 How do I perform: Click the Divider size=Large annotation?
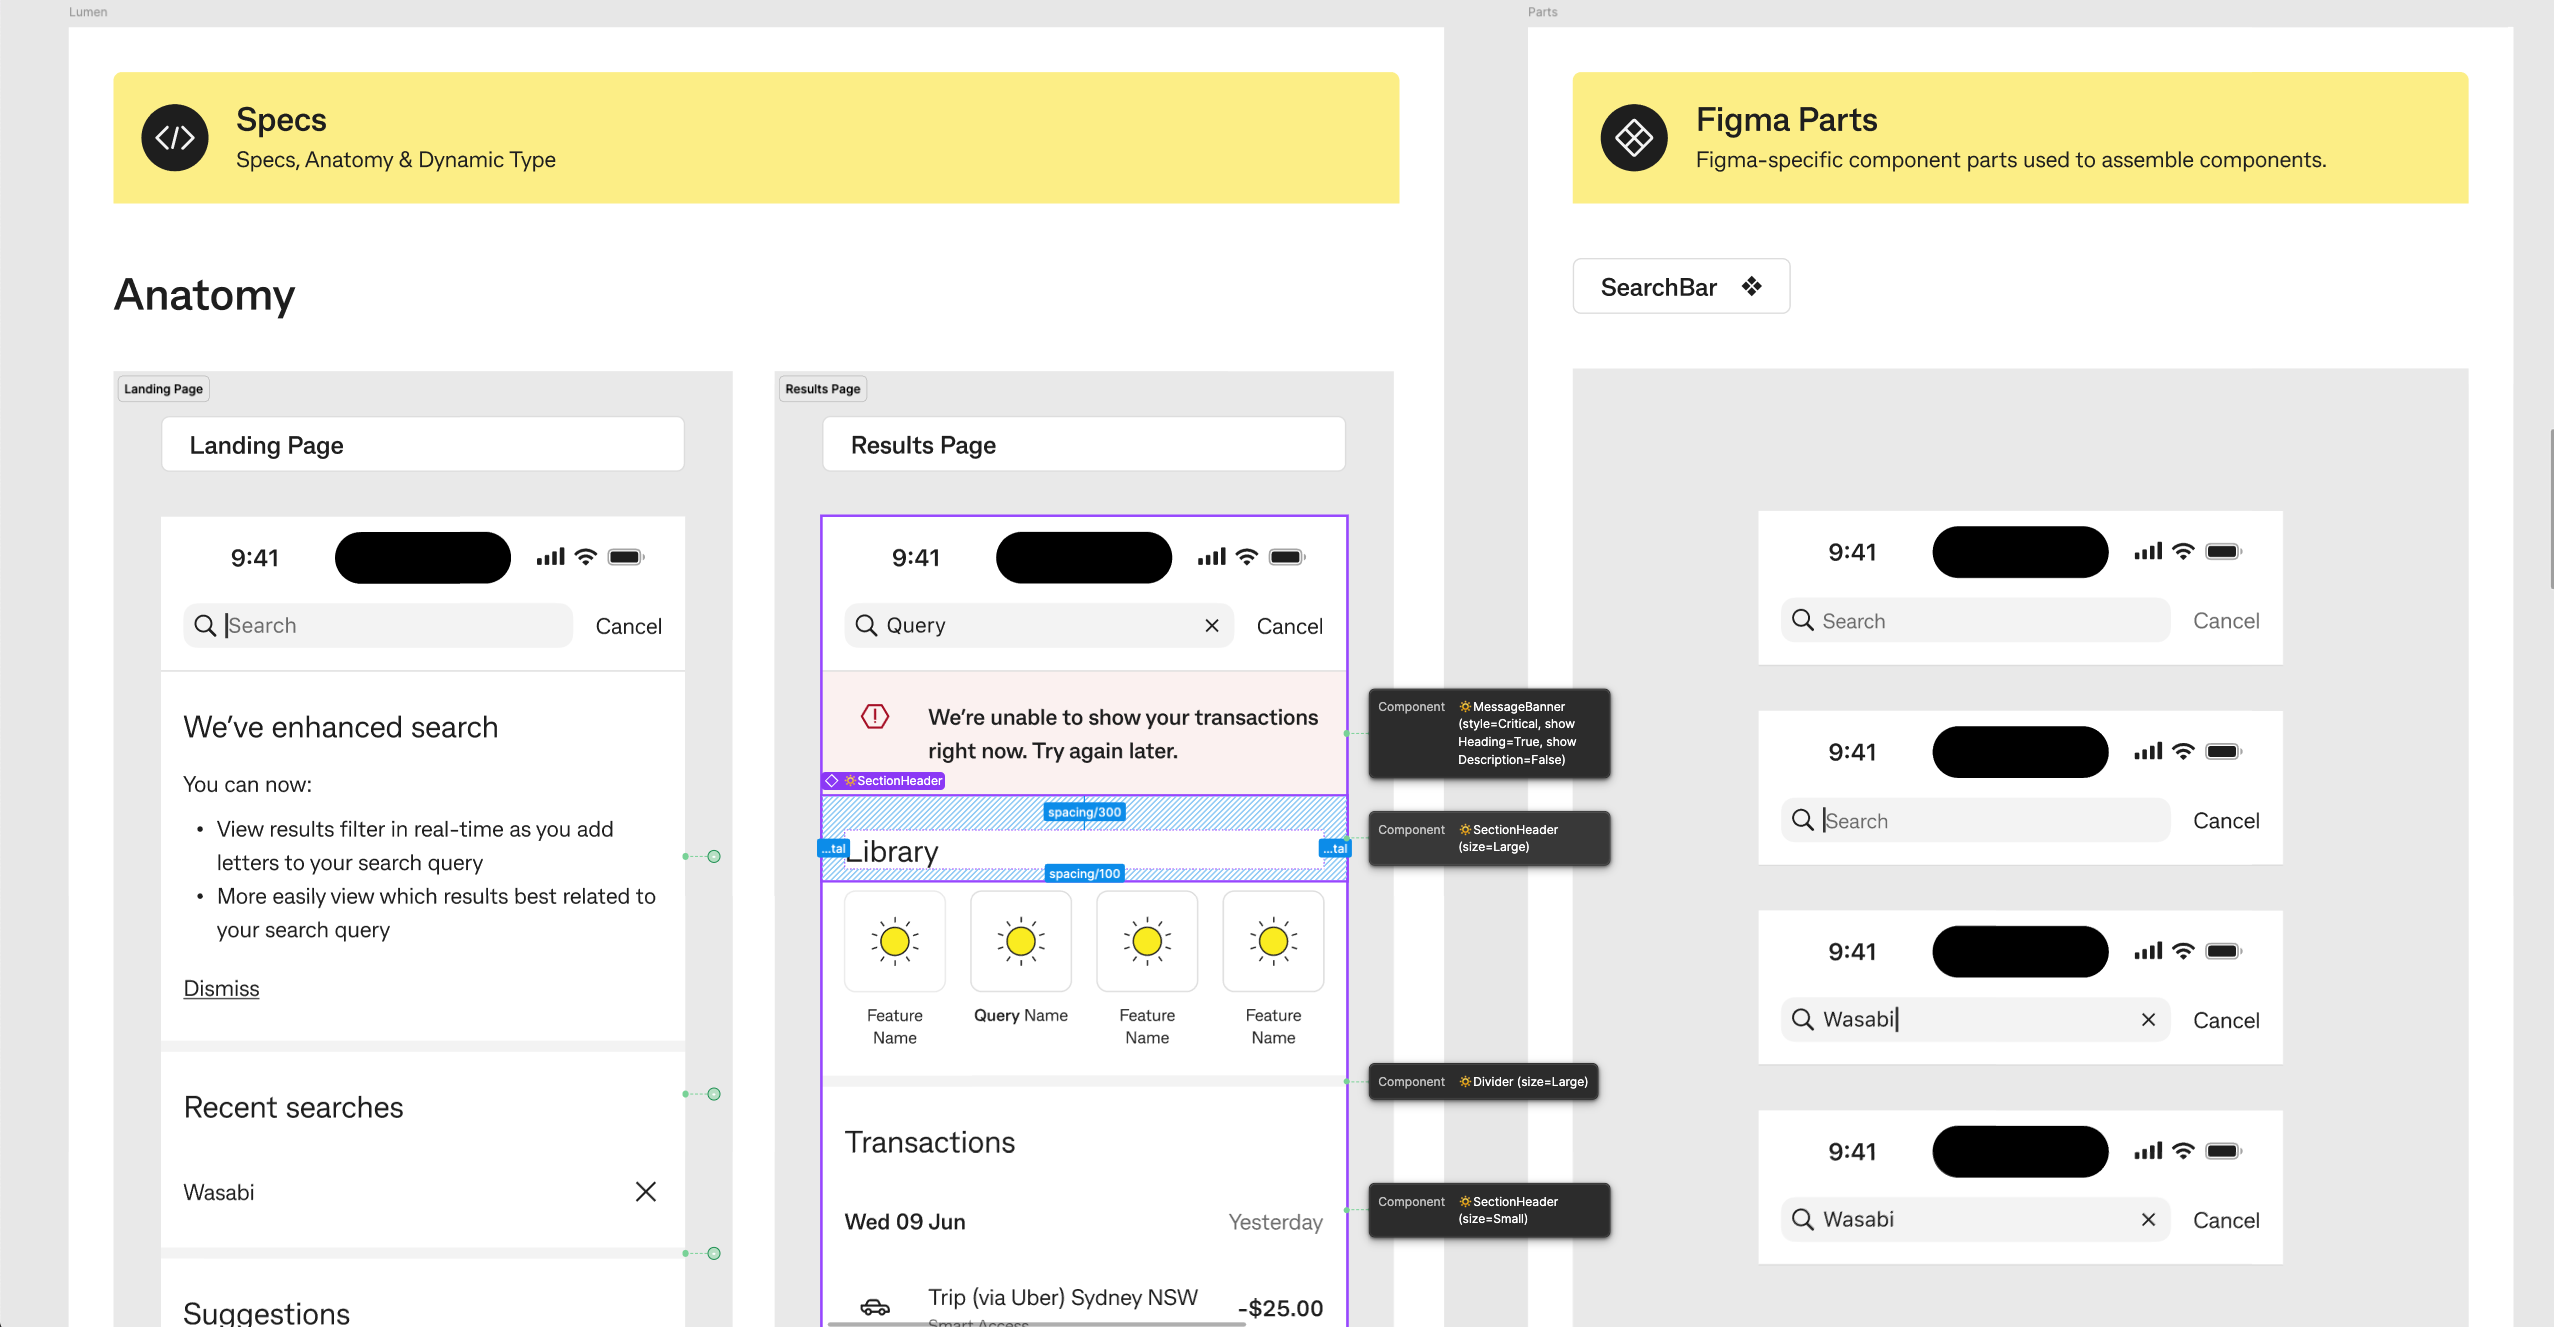1482,1082
